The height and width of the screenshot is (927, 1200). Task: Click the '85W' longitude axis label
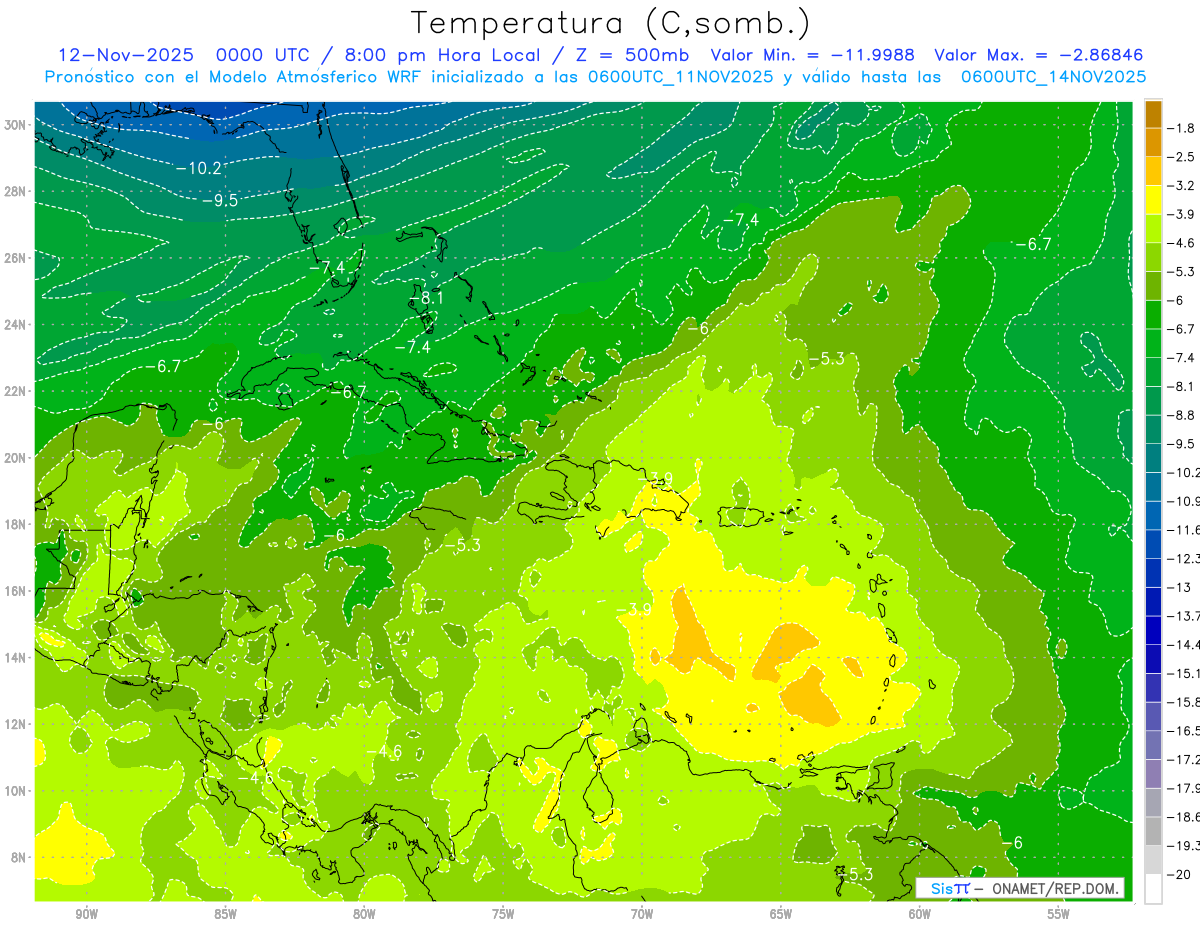pyautogui.click(x=225, y=915)
